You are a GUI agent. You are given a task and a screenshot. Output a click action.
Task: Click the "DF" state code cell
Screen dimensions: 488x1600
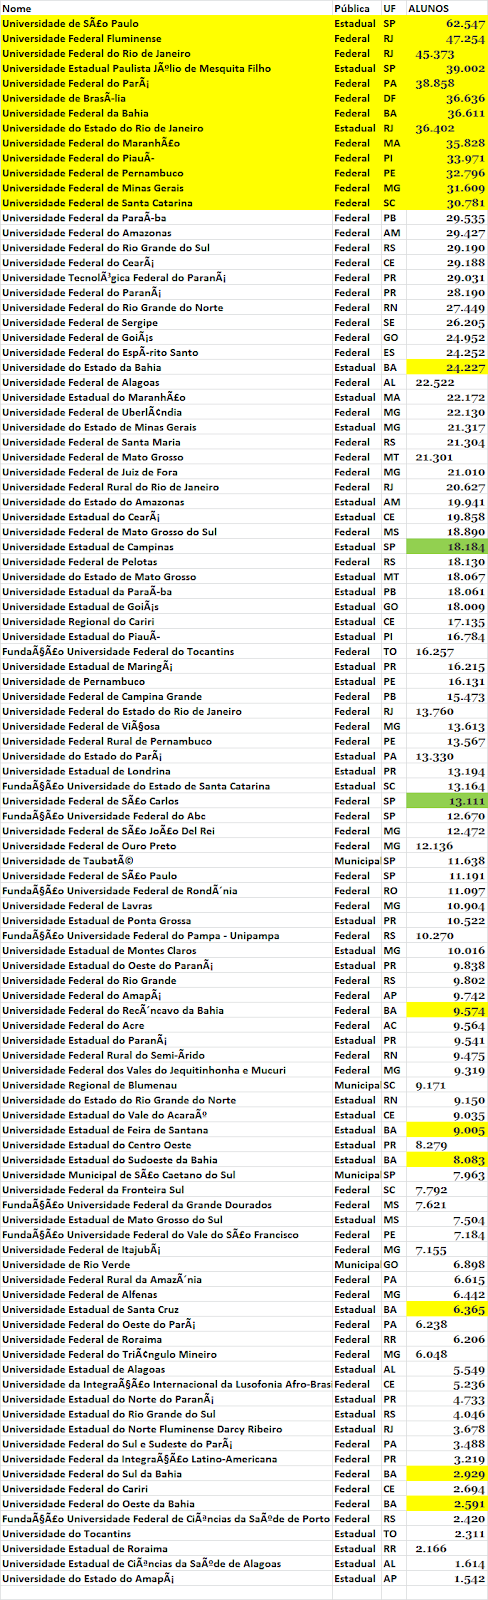[389, 98]
